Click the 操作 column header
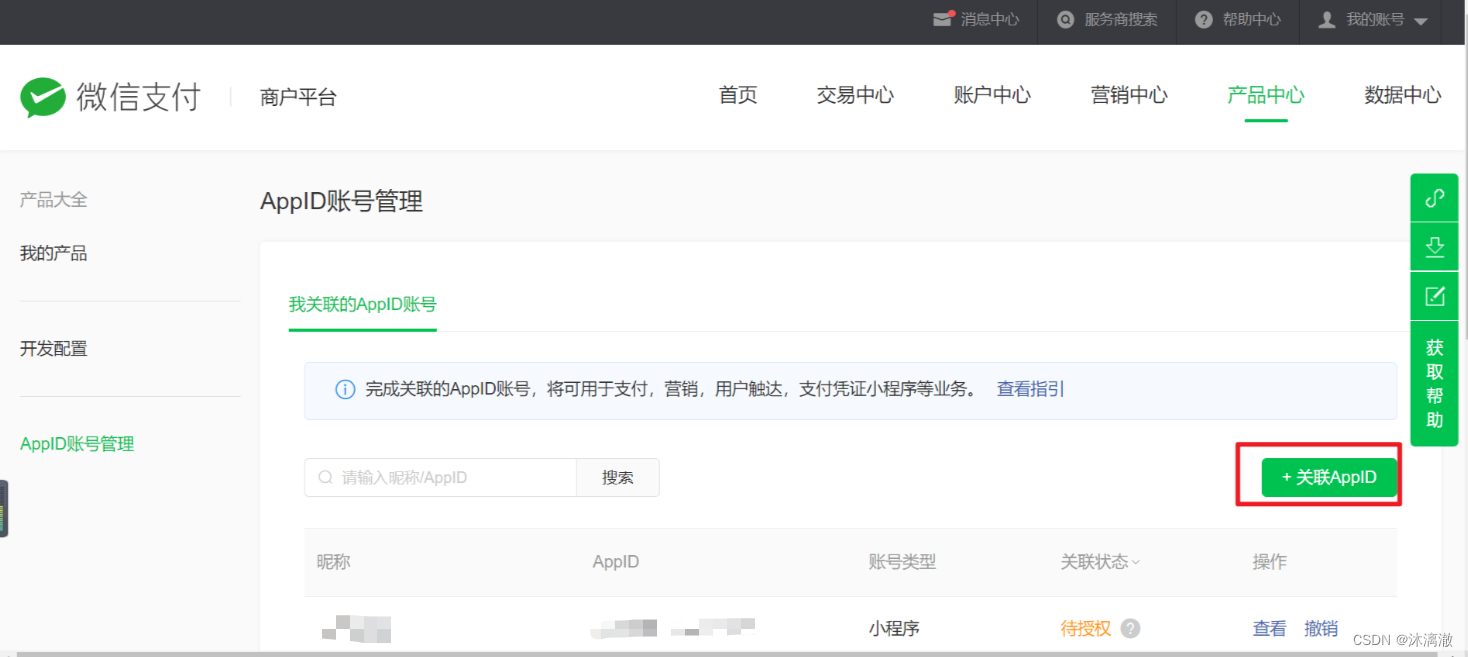The width and height of the screenshot is (1468, 657). (x=1270, y=562)
